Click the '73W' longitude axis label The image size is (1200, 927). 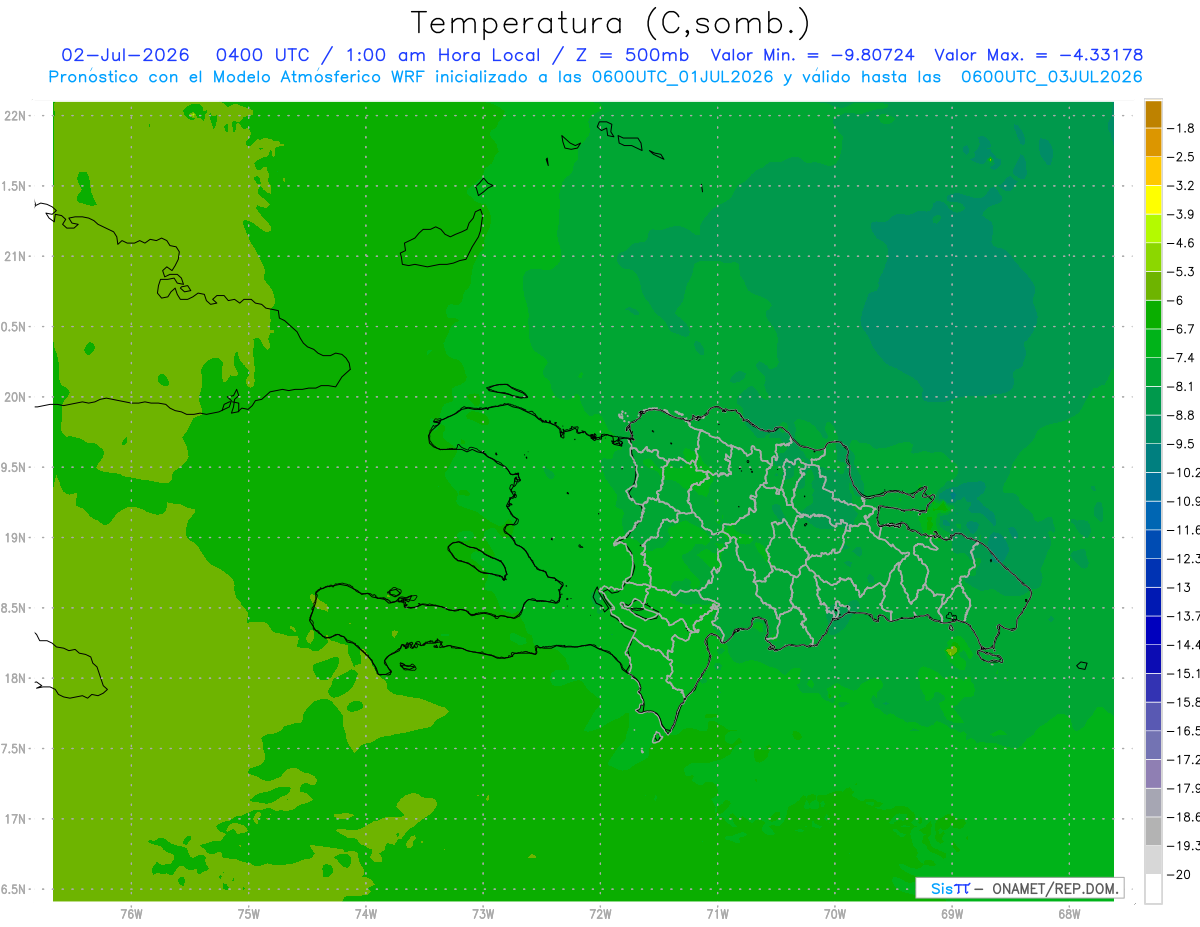coord(483,913)
